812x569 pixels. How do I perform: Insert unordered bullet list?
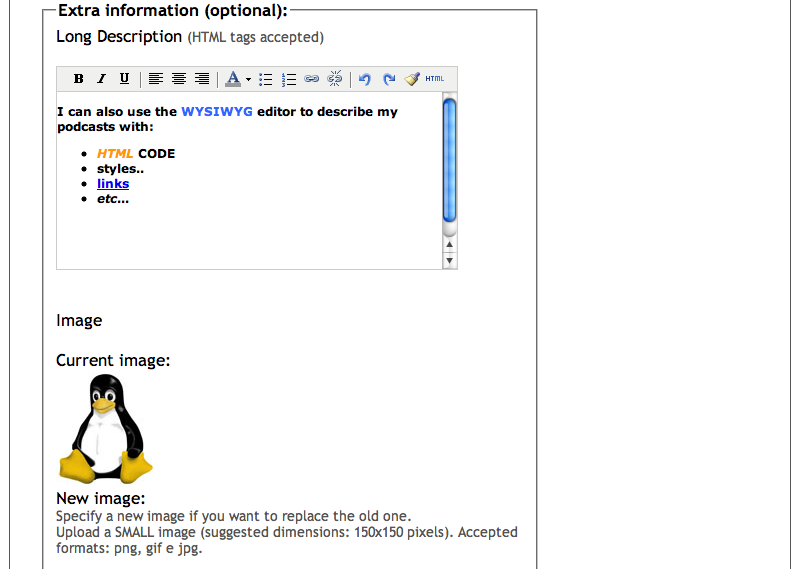pyautogui.click(x=266, y=79)
